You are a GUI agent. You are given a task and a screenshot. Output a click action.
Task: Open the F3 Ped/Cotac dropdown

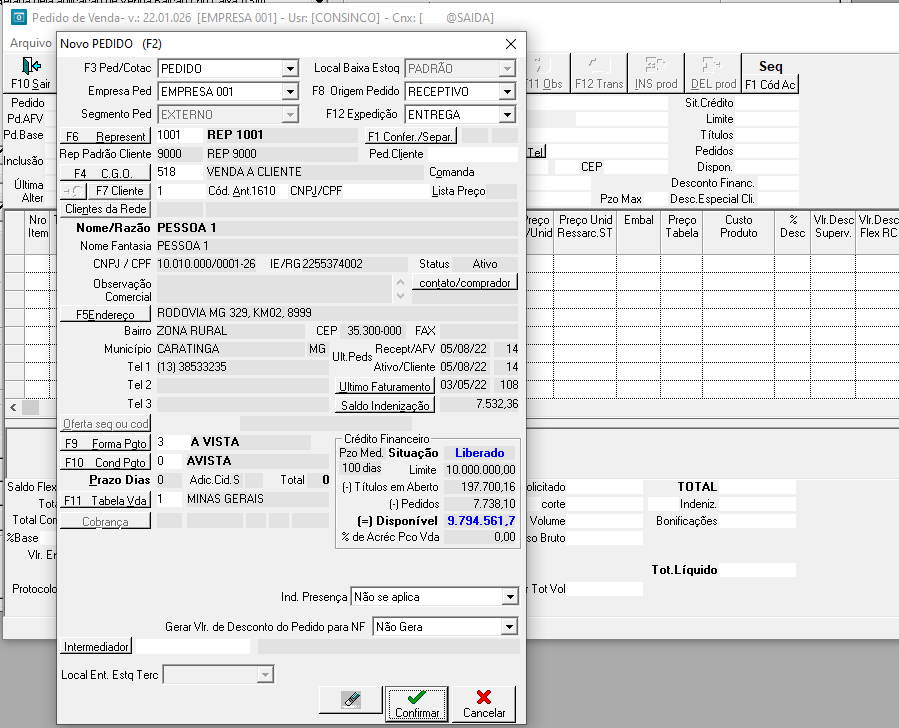[291, 69]
